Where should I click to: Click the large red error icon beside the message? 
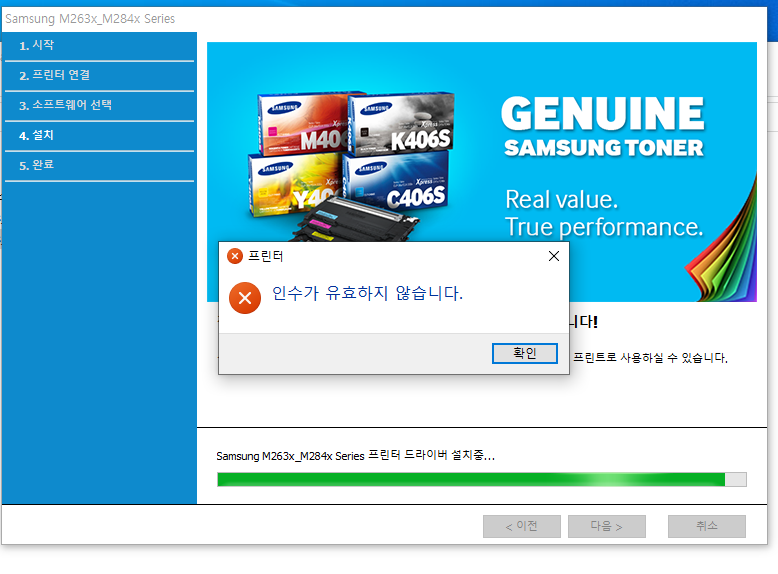tap(245, 298)
